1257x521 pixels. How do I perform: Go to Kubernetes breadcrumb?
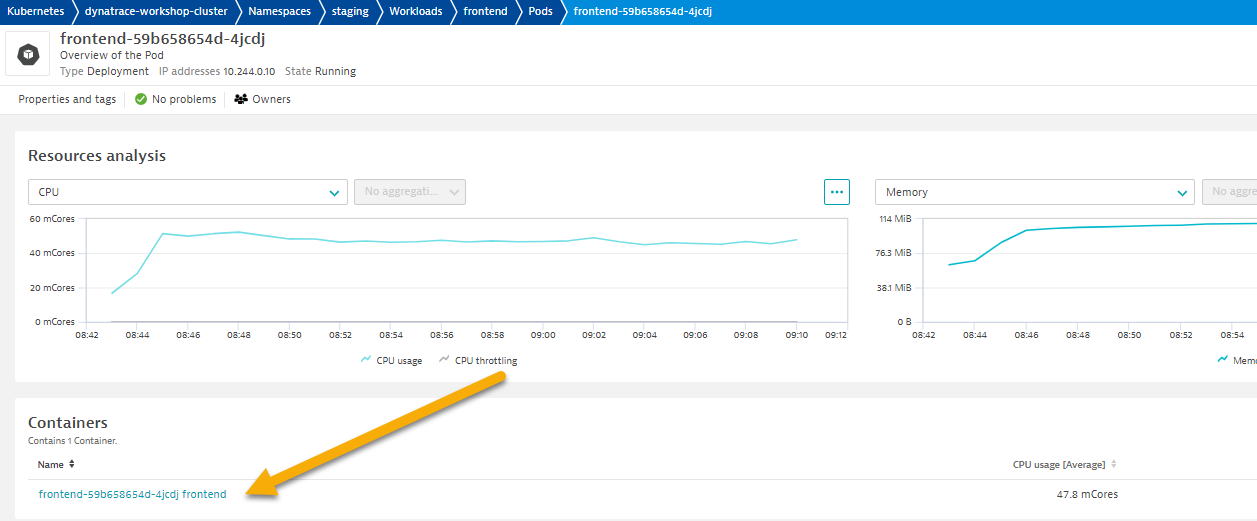36,12
